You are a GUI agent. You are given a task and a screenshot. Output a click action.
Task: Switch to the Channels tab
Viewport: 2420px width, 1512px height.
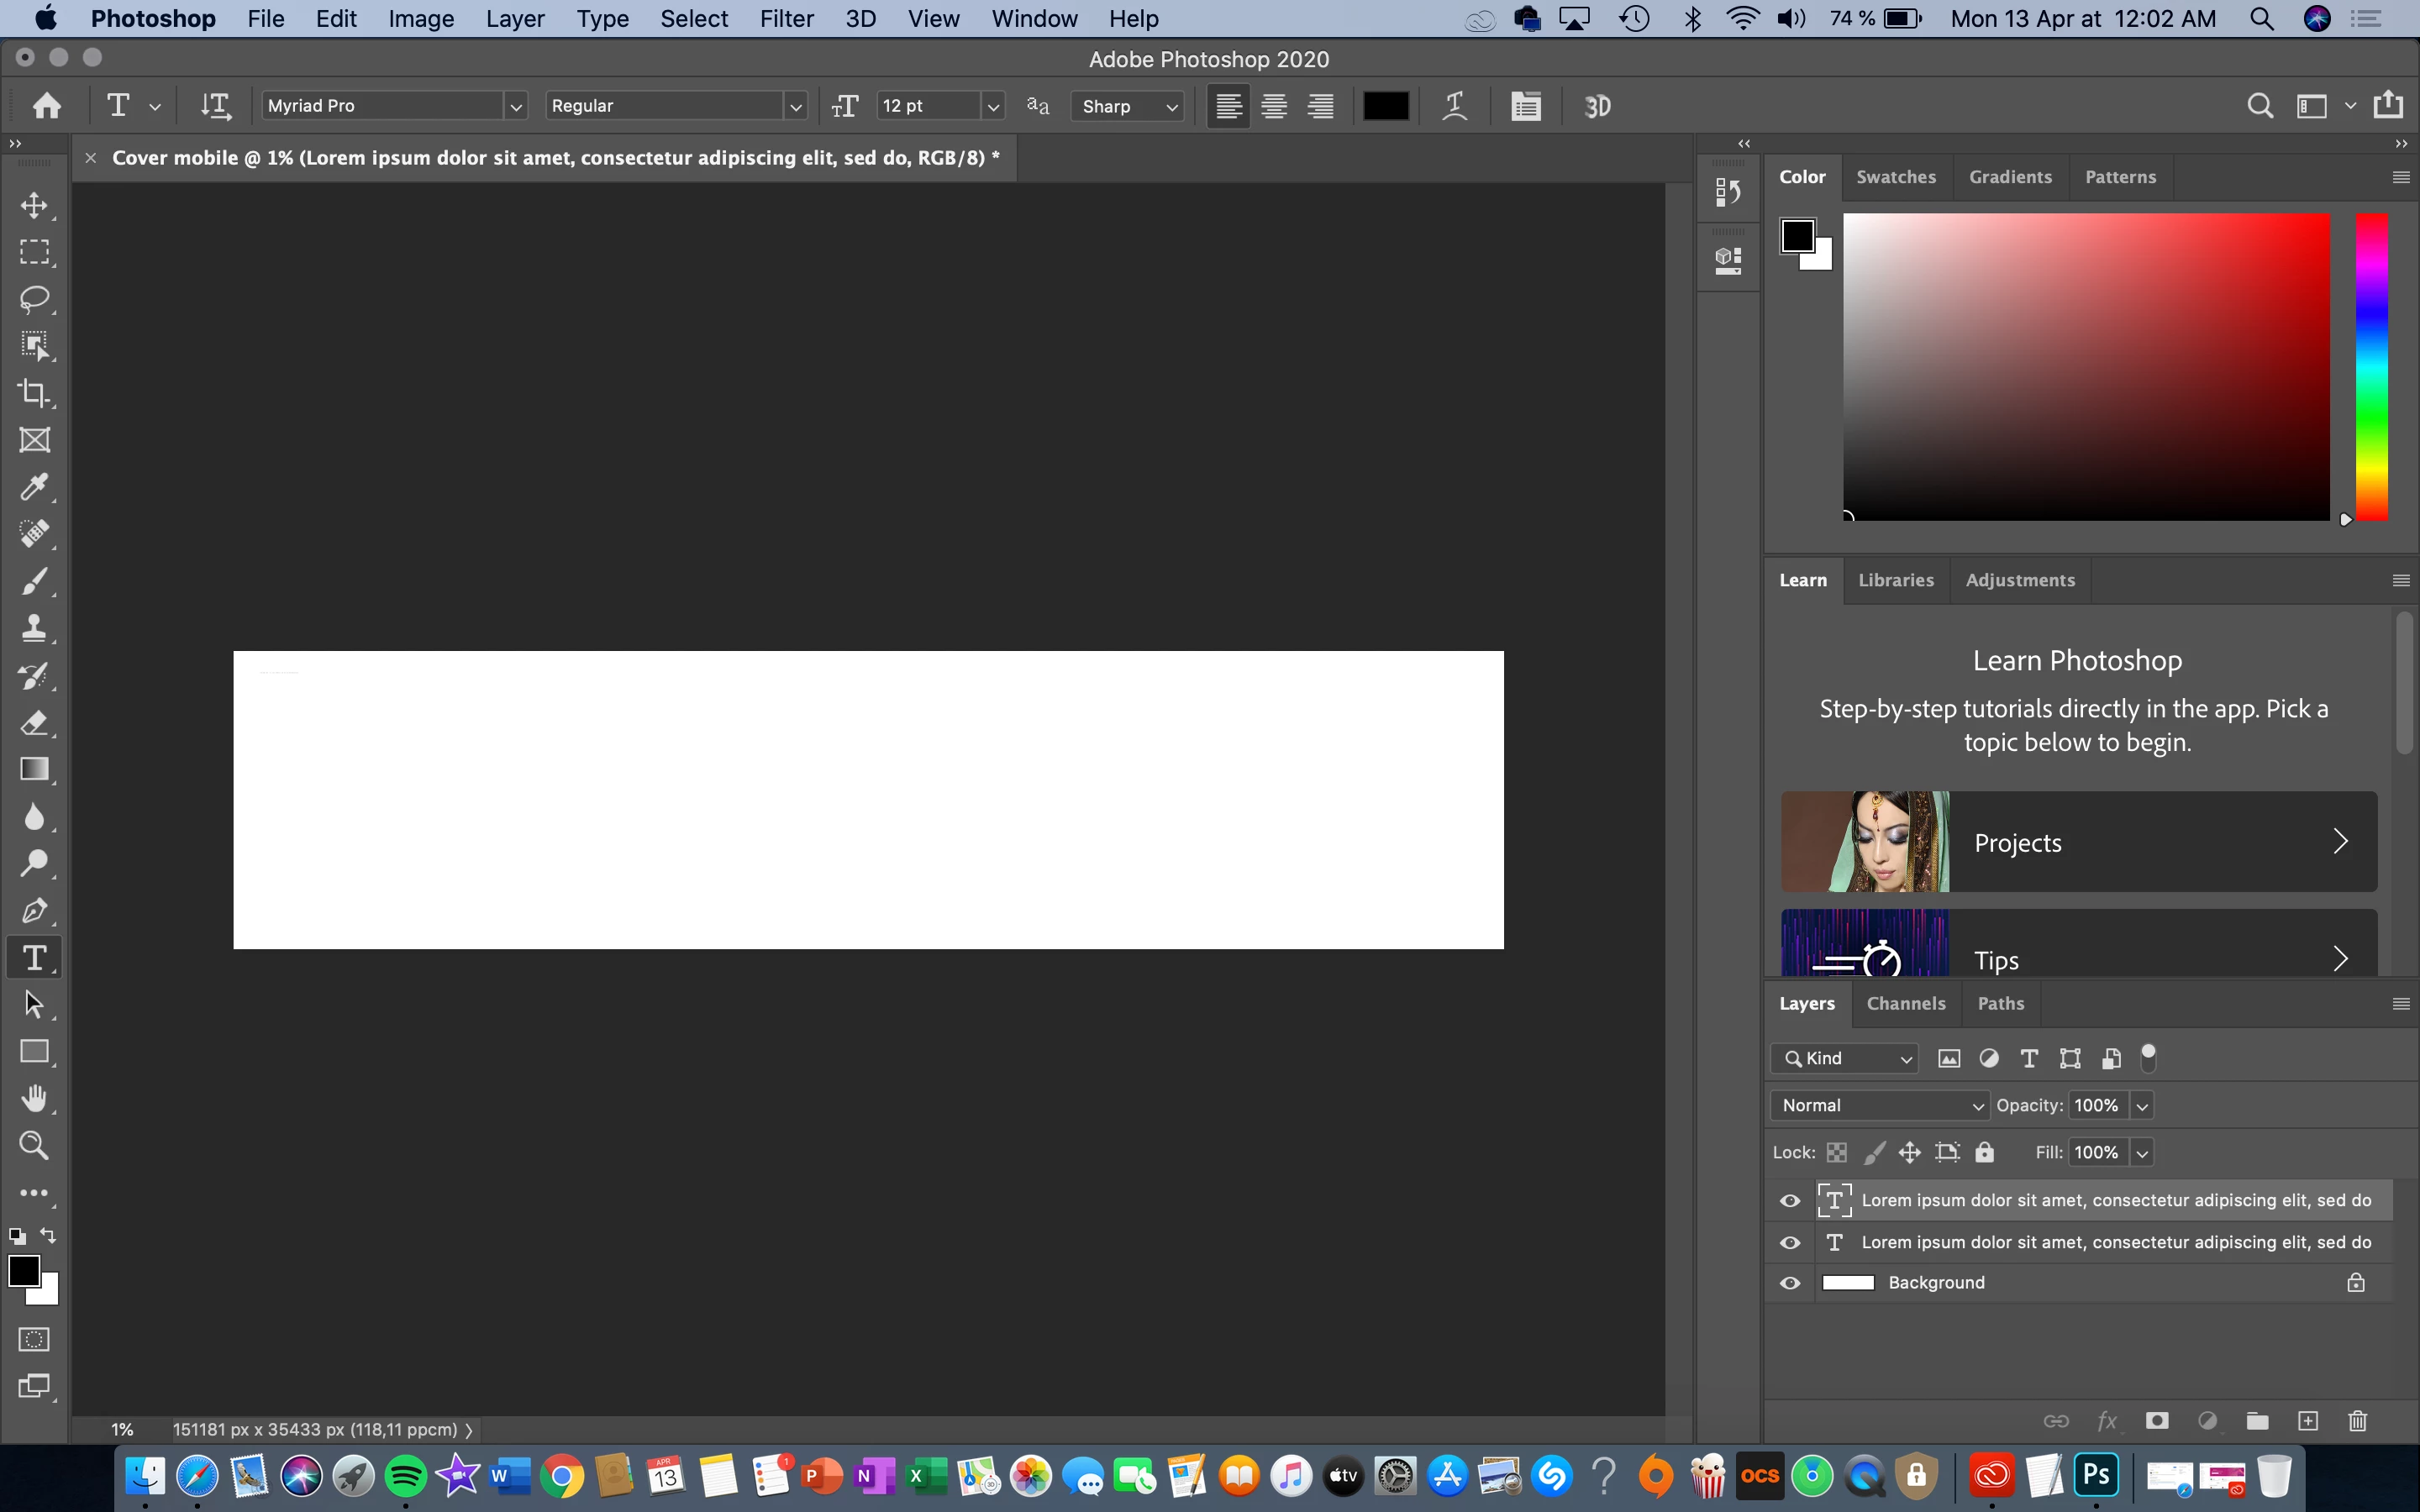(x=1905, y=1003)
